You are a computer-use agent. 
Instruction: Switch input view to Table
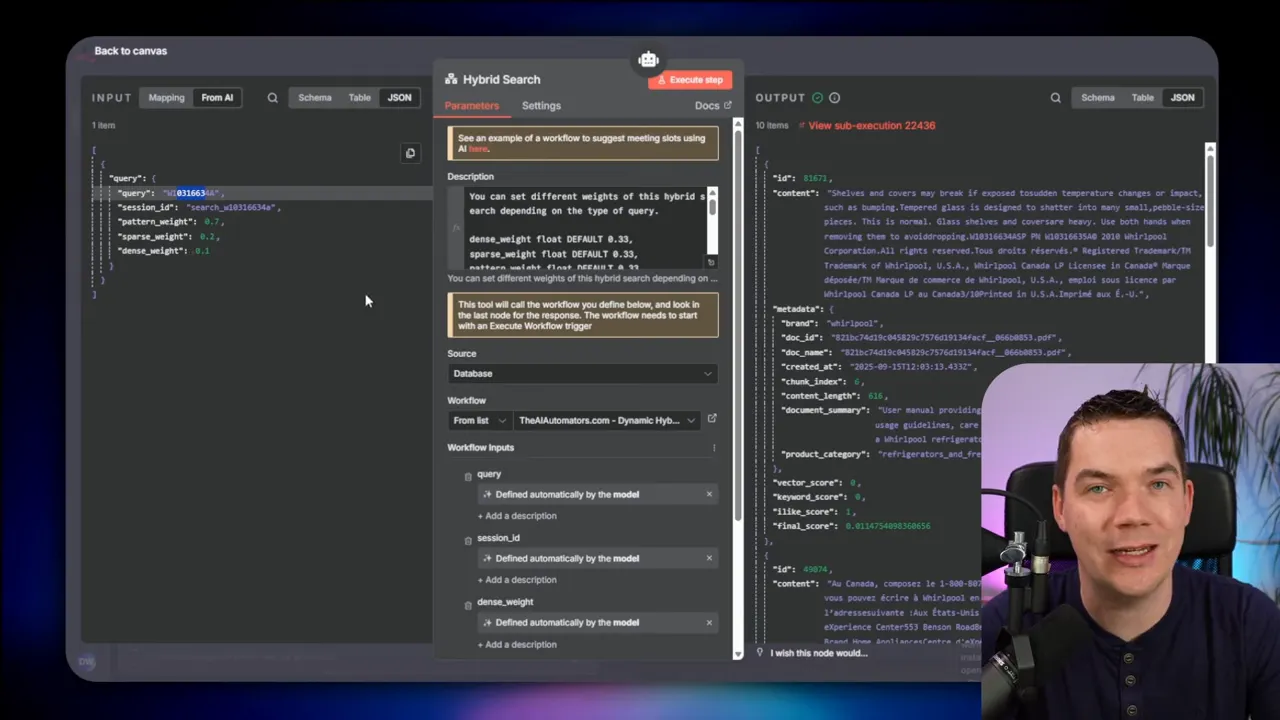point(359,98)
